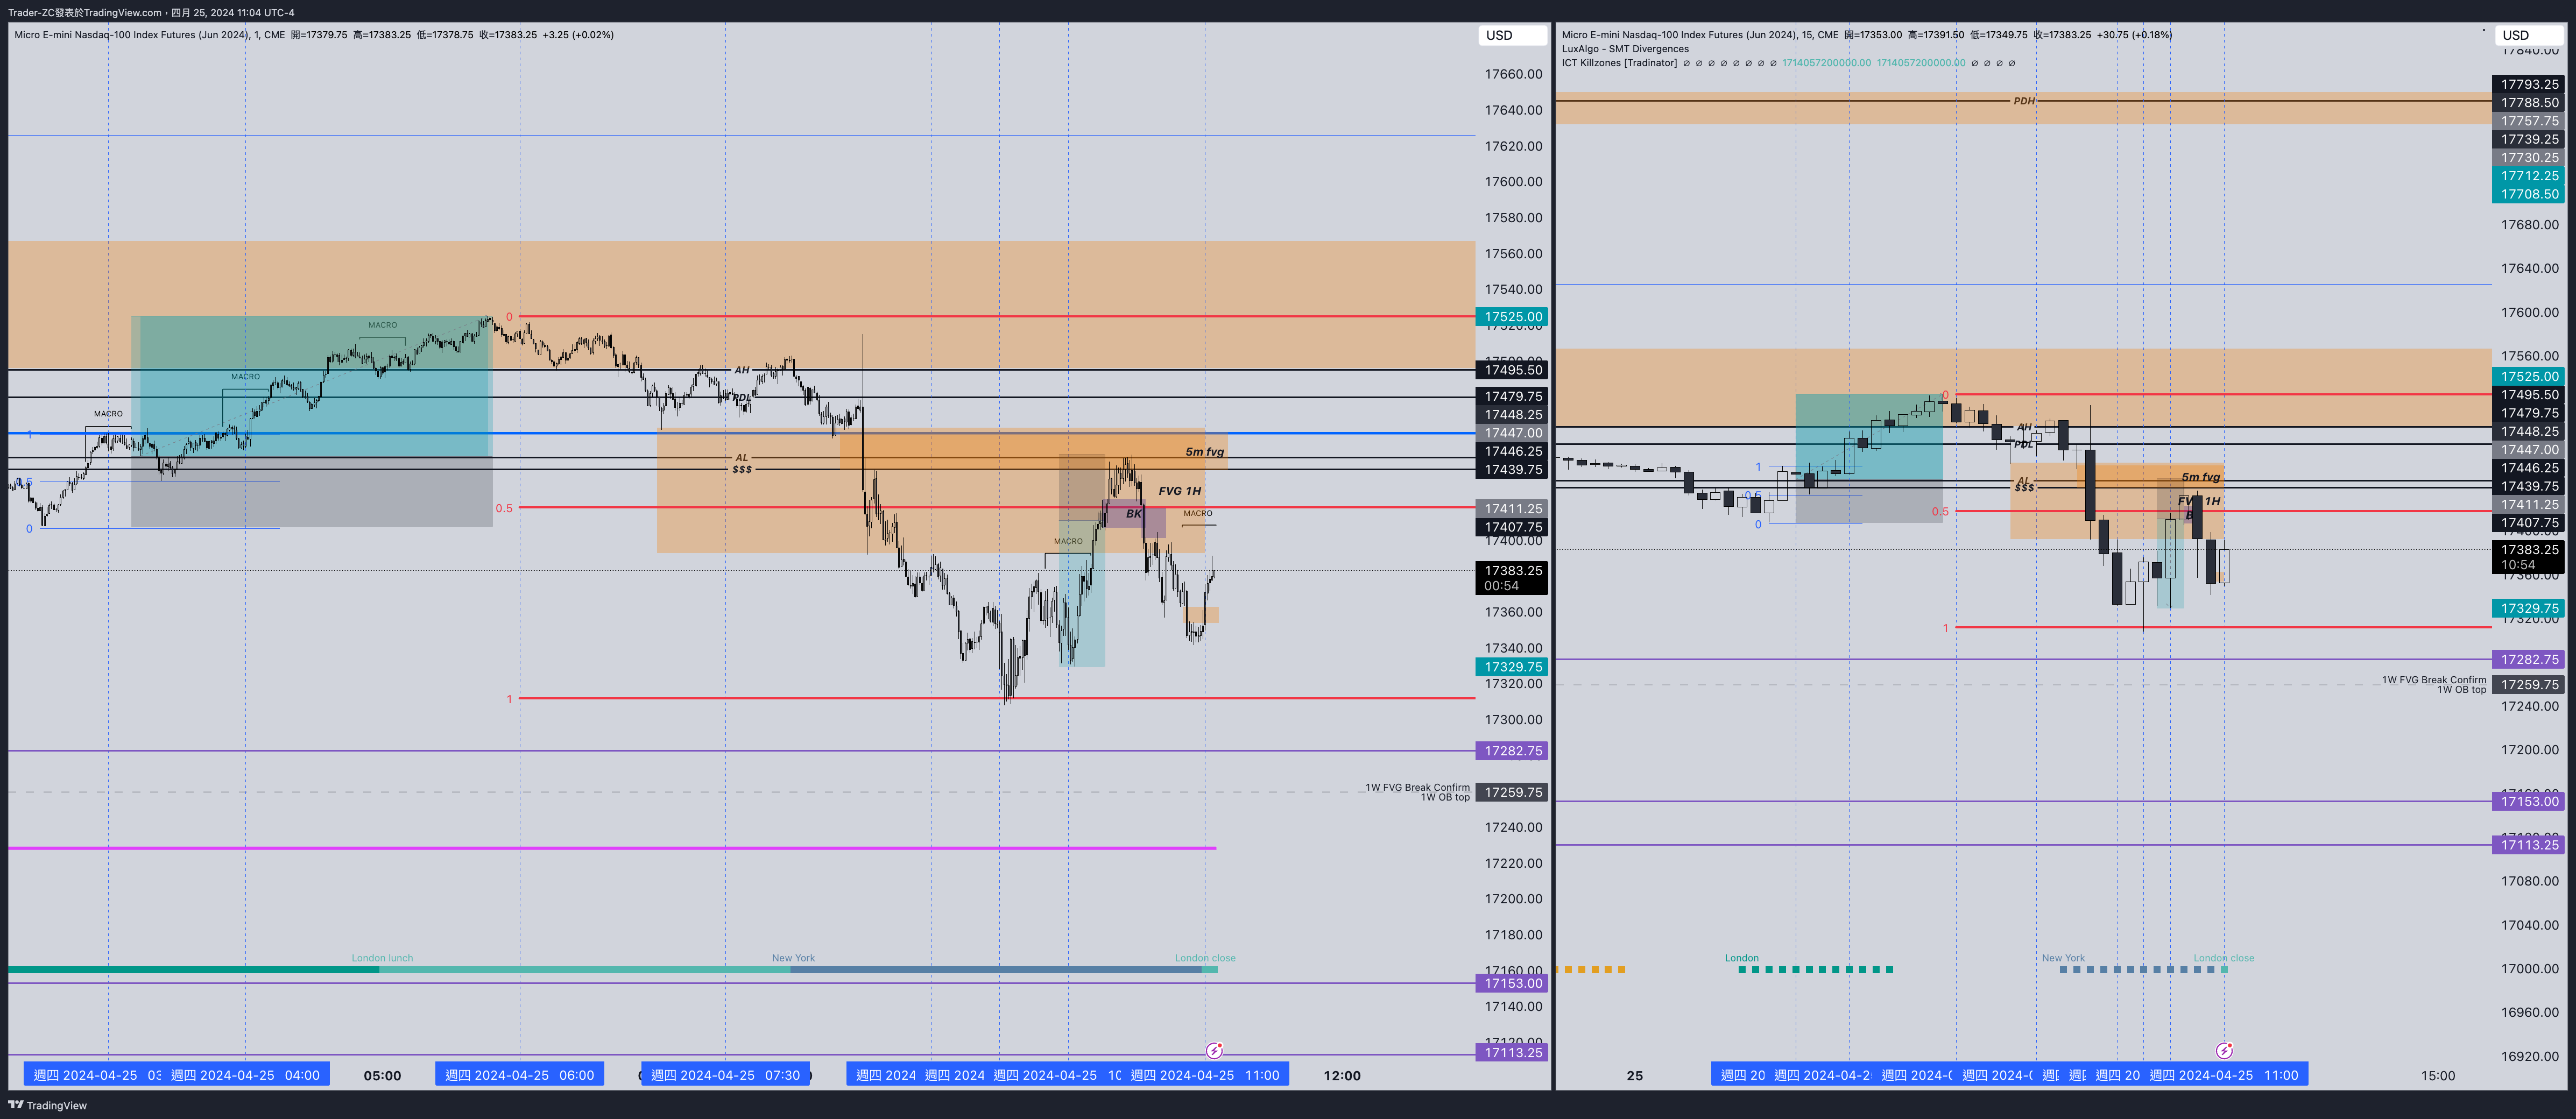Click the 17439.75 price label on left chart
The height and width of the screenshot is (1119, 2576).
(1512, 470)
